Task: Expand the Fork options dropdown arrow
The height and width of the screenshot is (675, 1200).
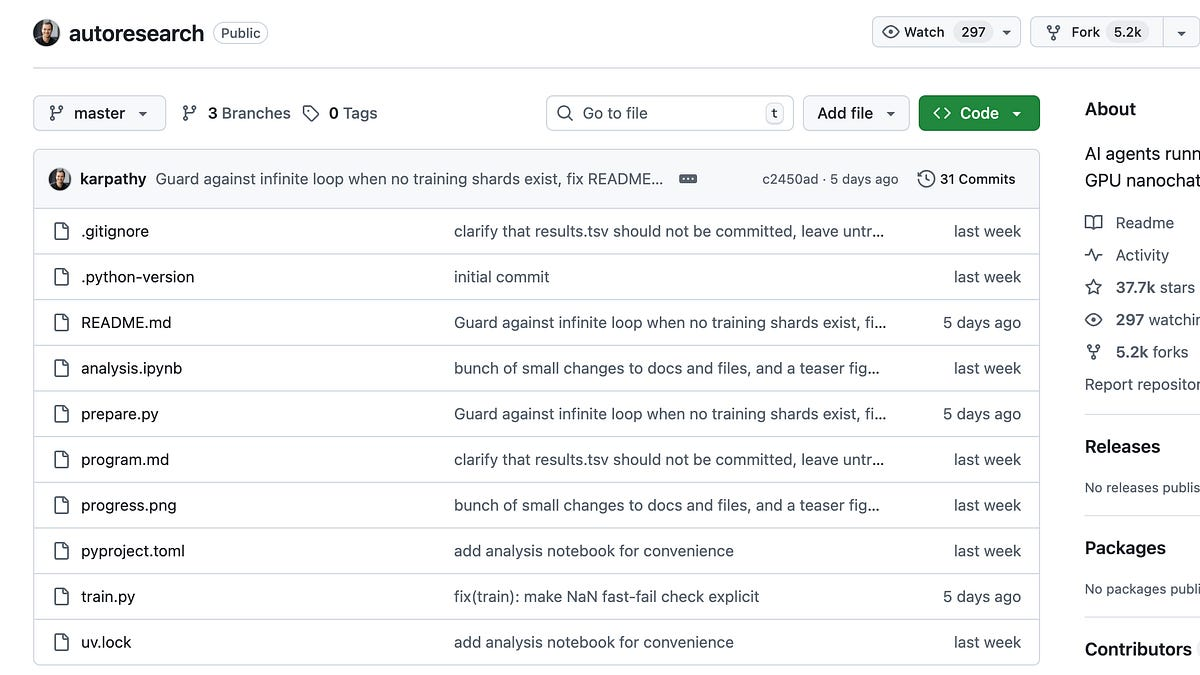Action: [x=1182, y=32]
